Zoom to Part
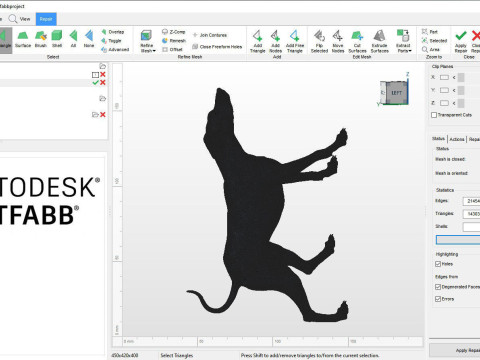The height and width of the screenshot is (360, 480). click(x=429, y=32)
